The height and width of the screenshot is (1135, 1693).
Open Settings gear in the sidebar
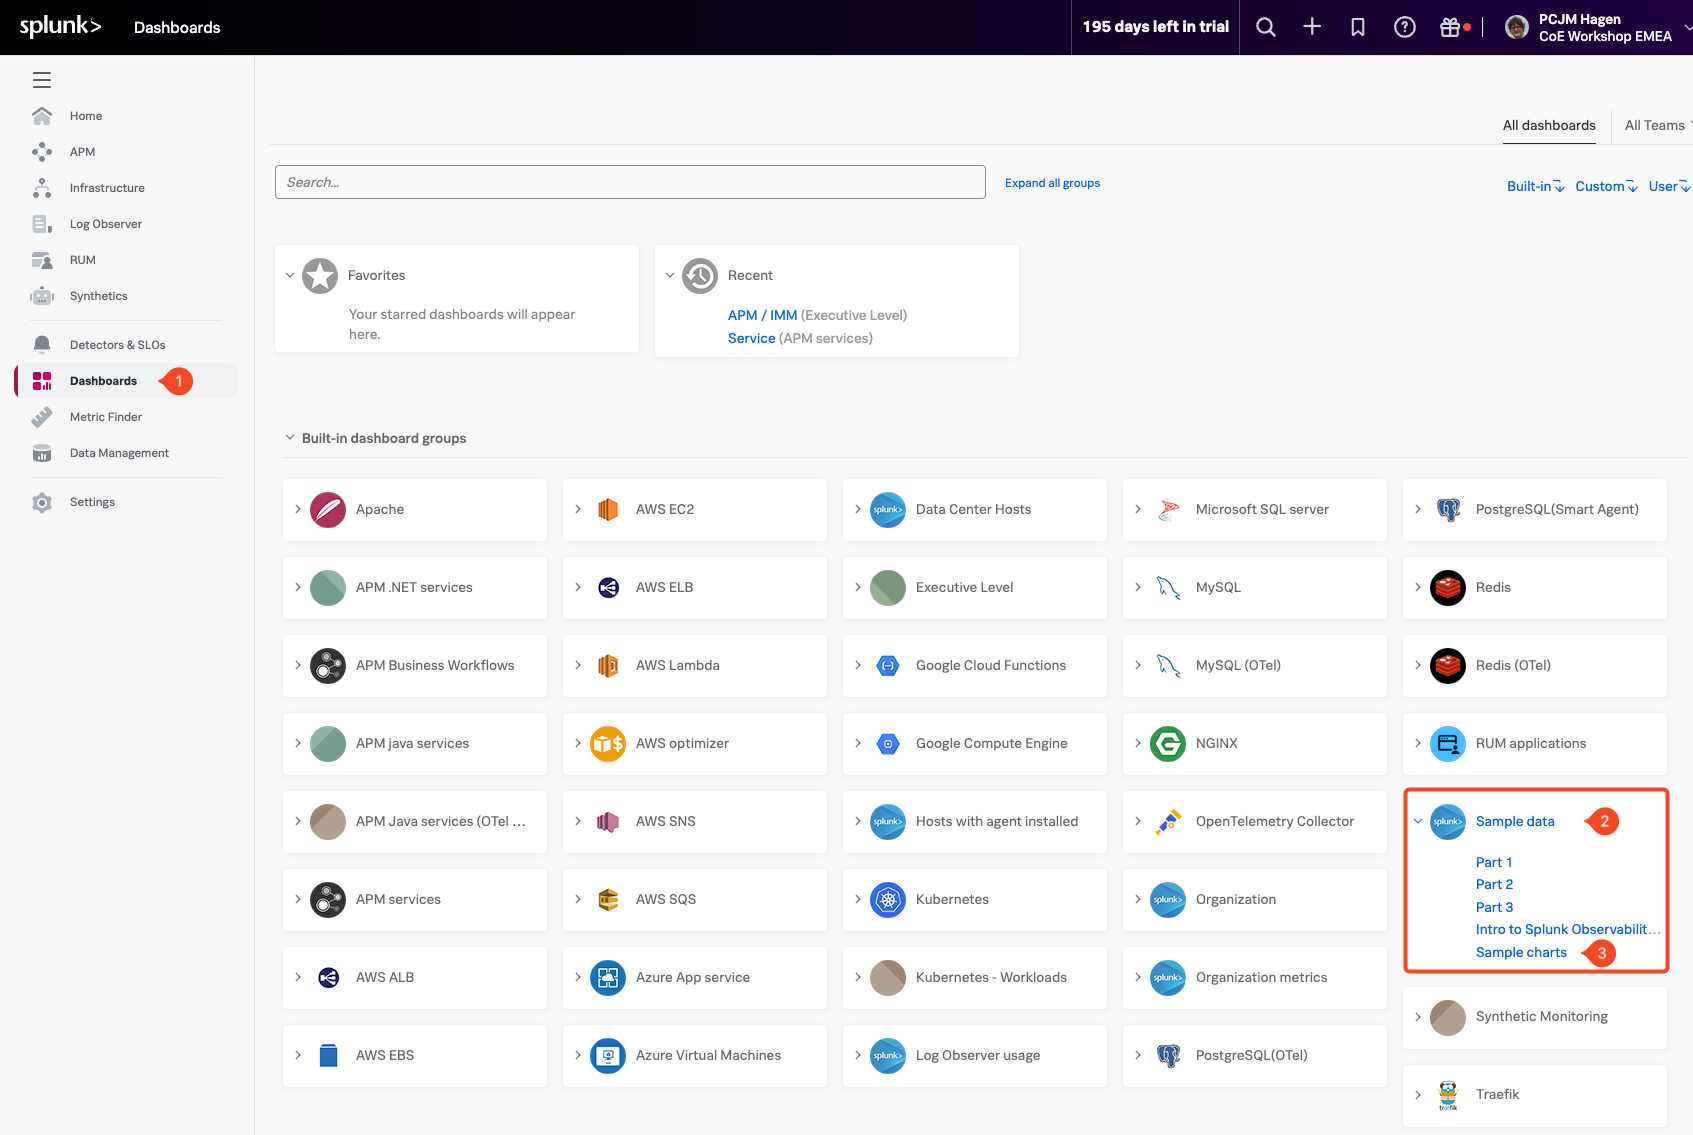point(91,502)
